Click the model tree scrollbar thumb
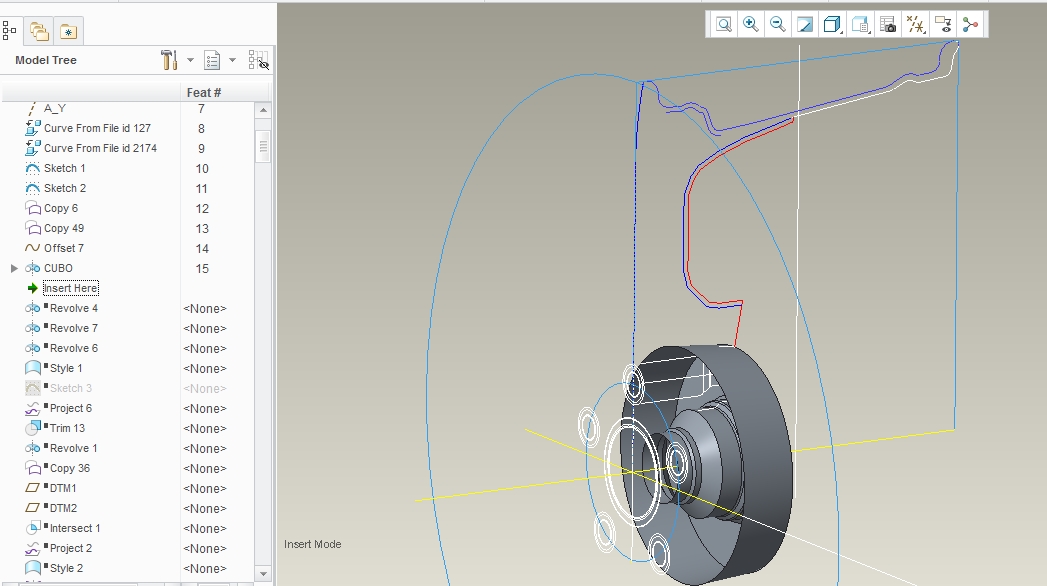Image resolution: width=1047 pixels, height=586 pixels. 263,147
